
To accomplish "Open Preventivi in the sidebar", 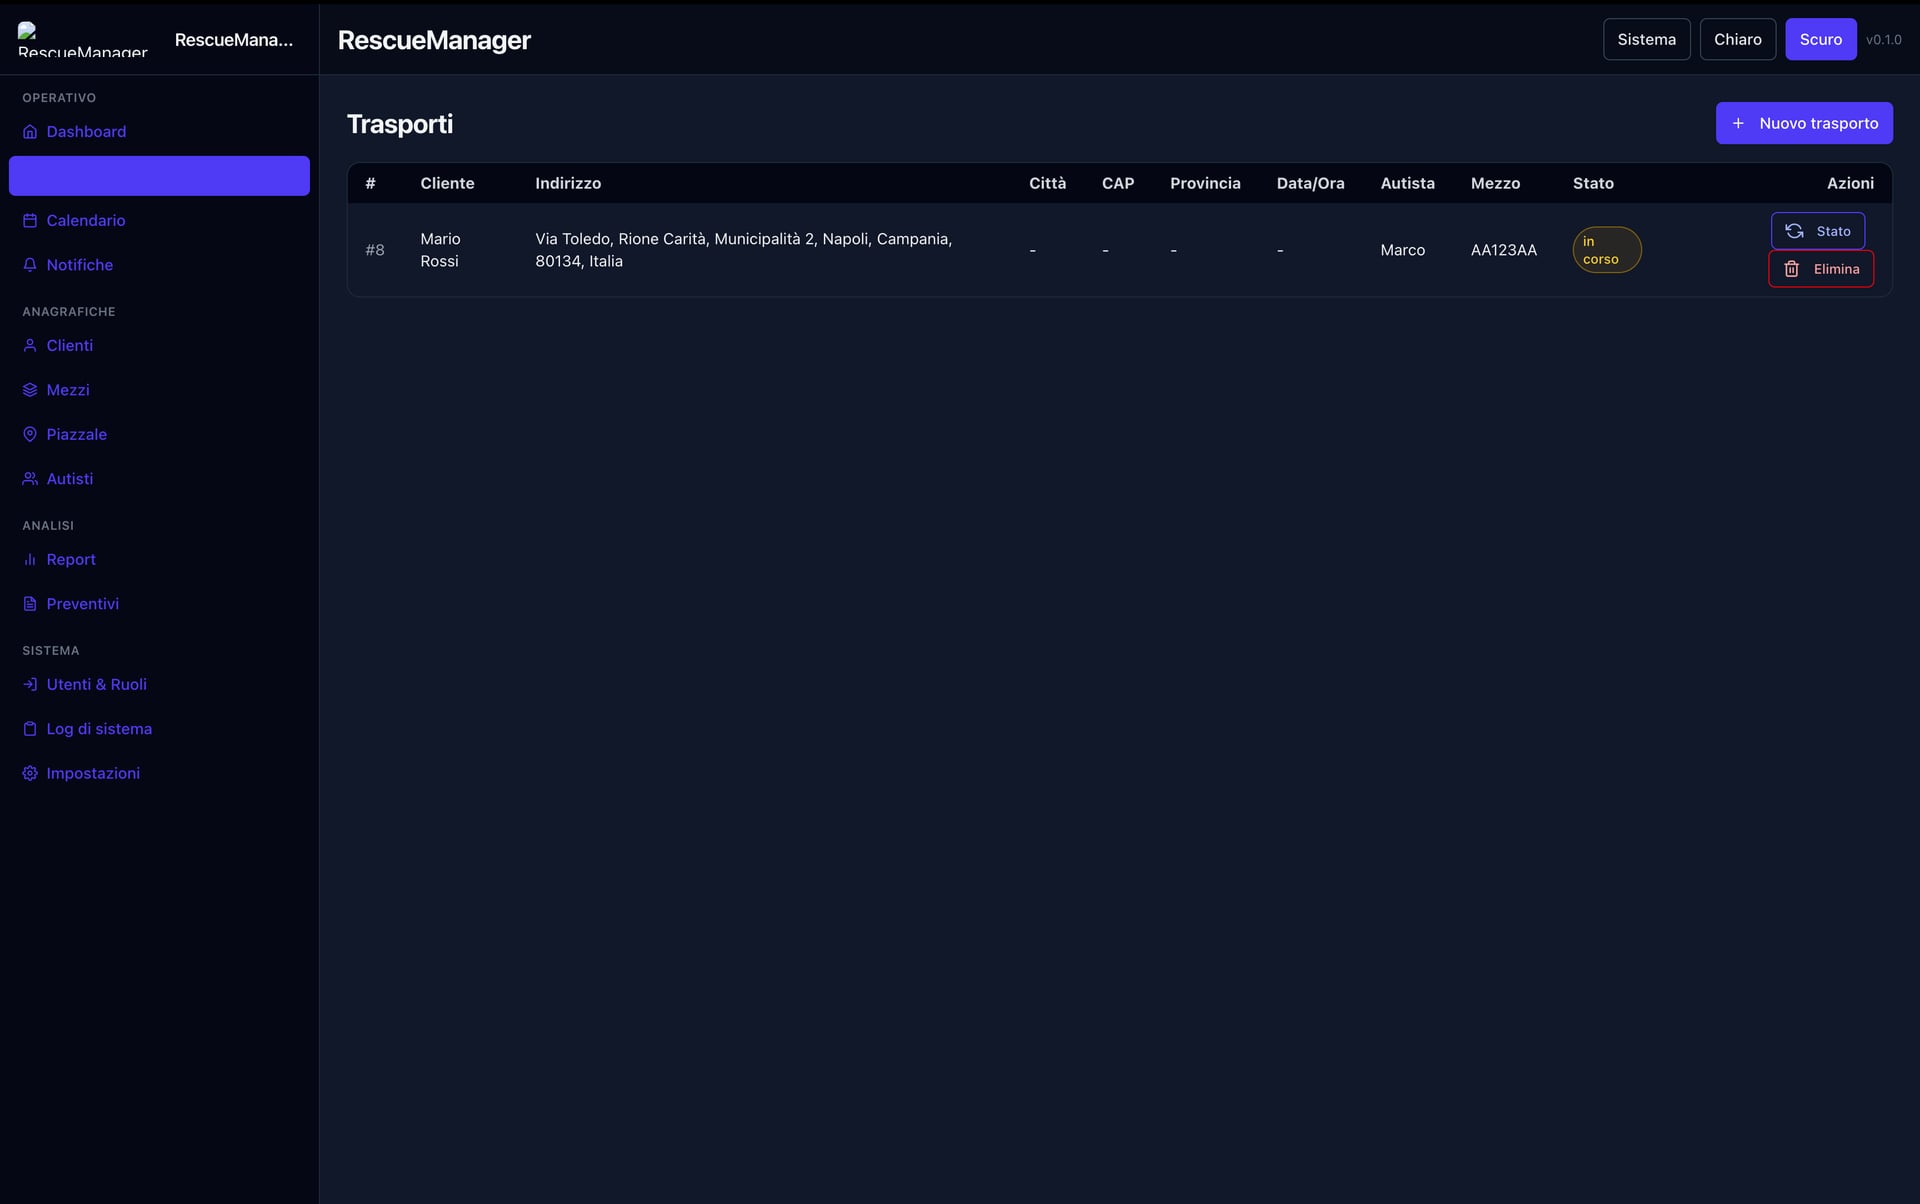I will (x=82, y=604).
